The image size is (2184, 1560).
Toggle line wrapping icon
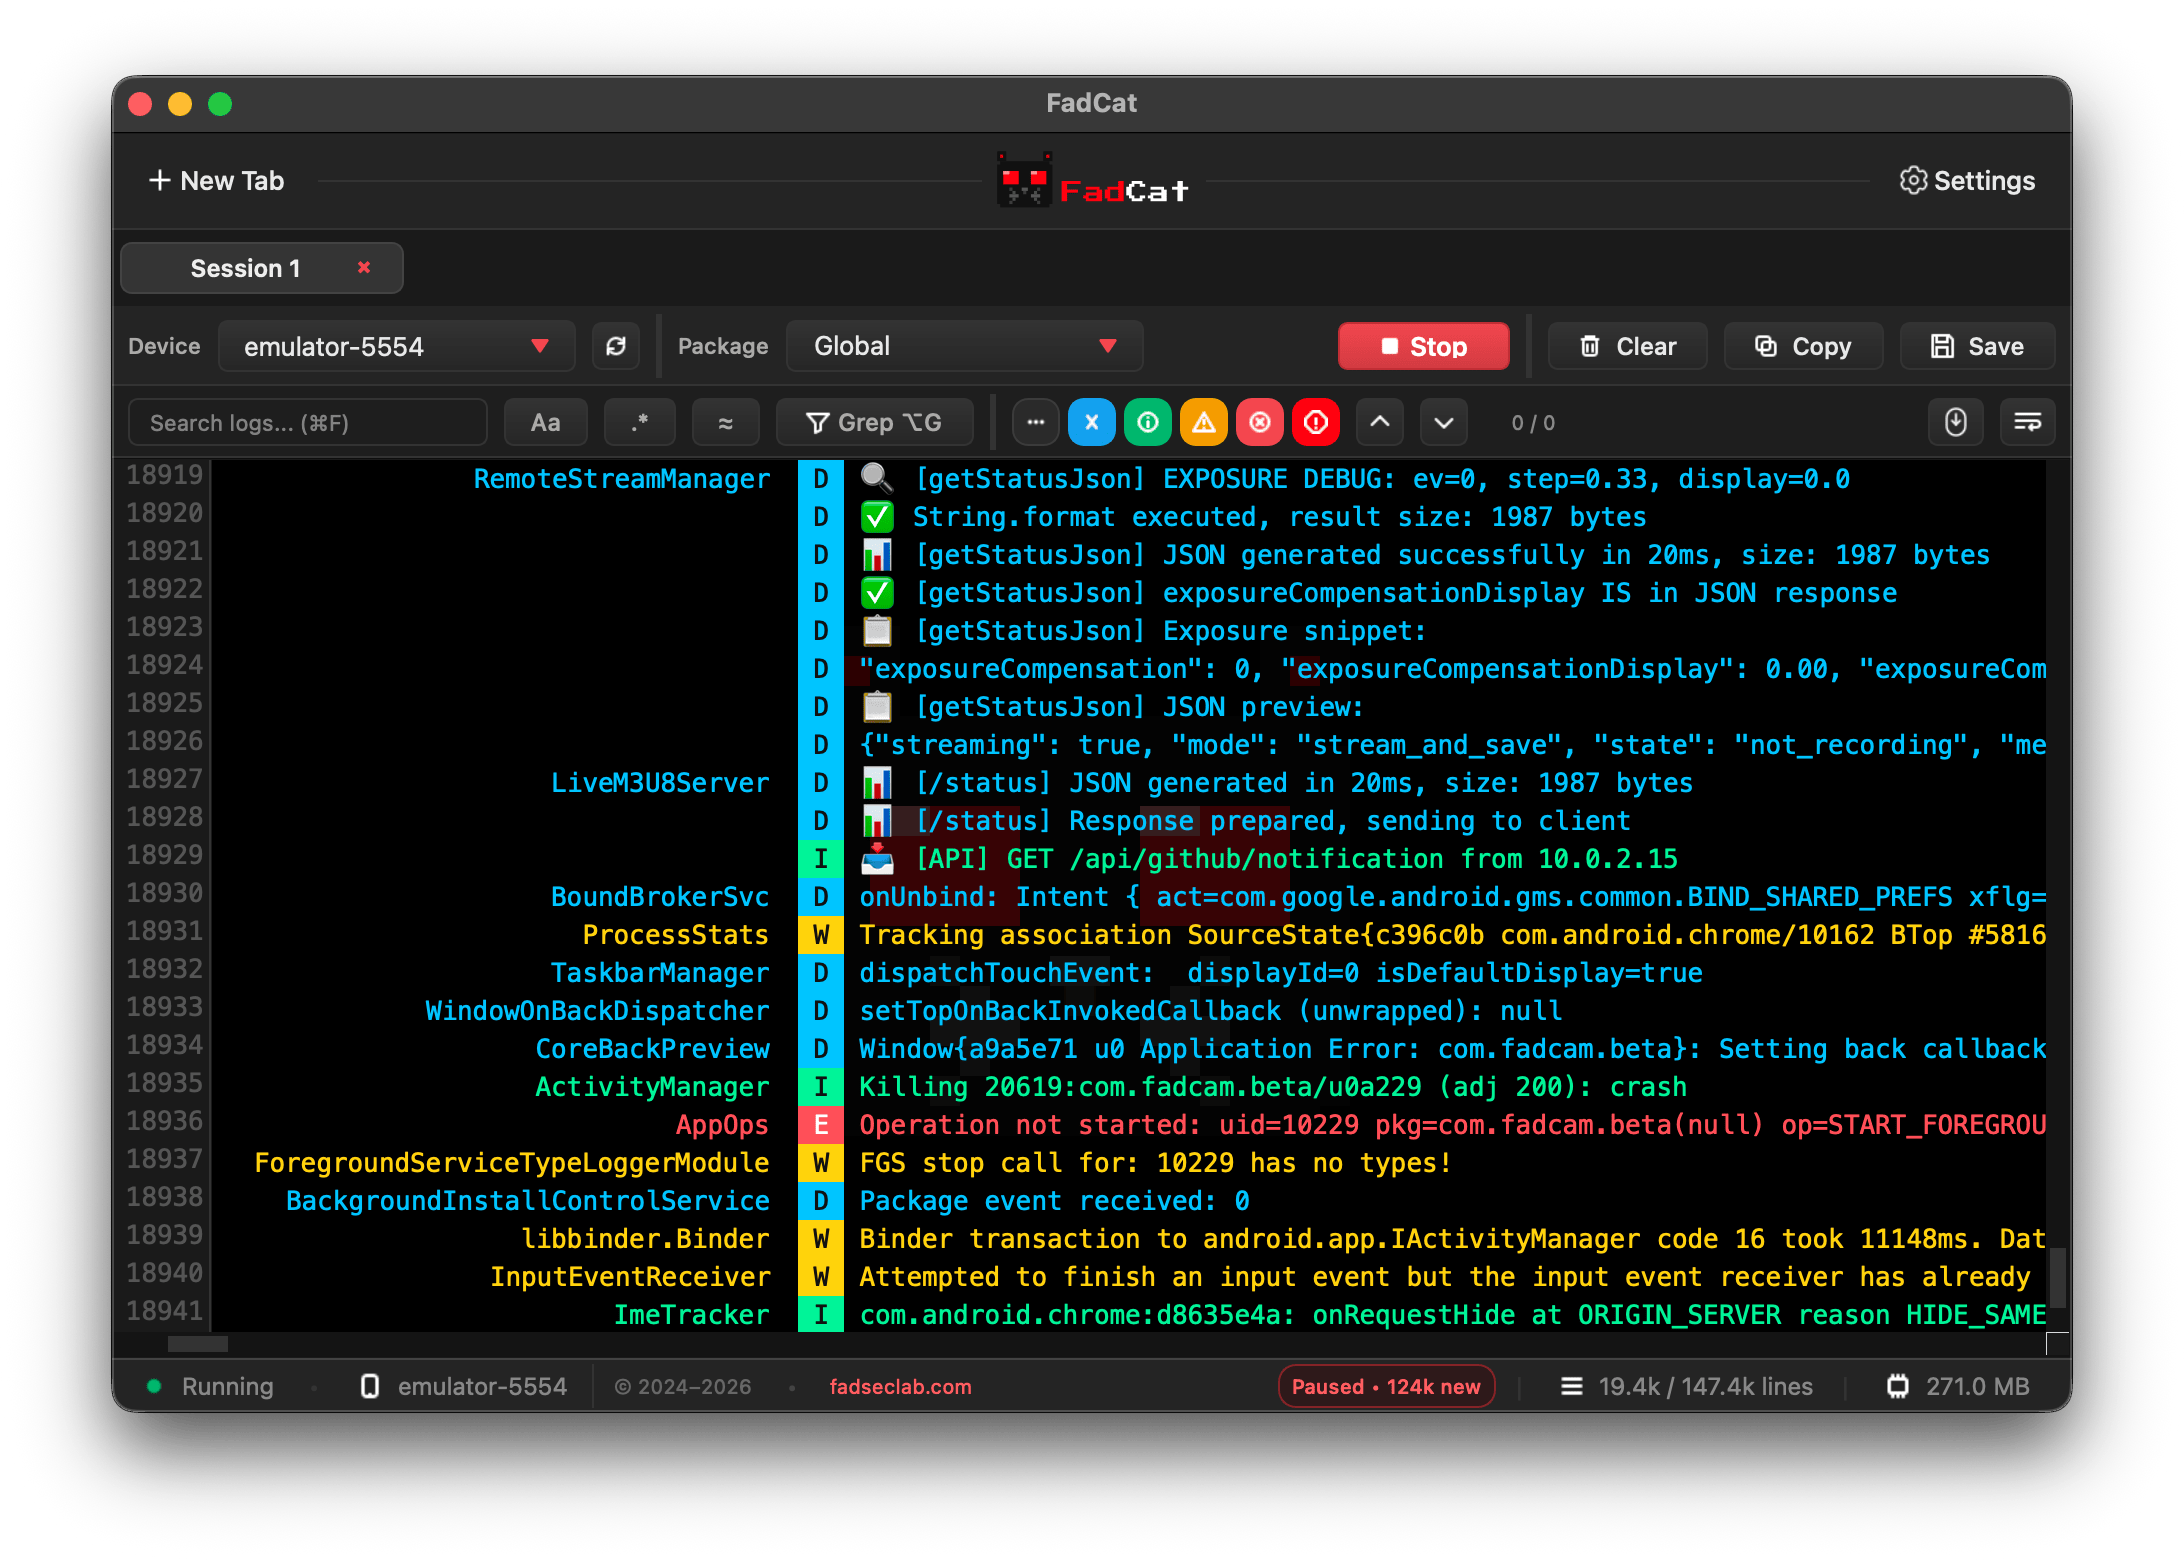(2028, 423)
